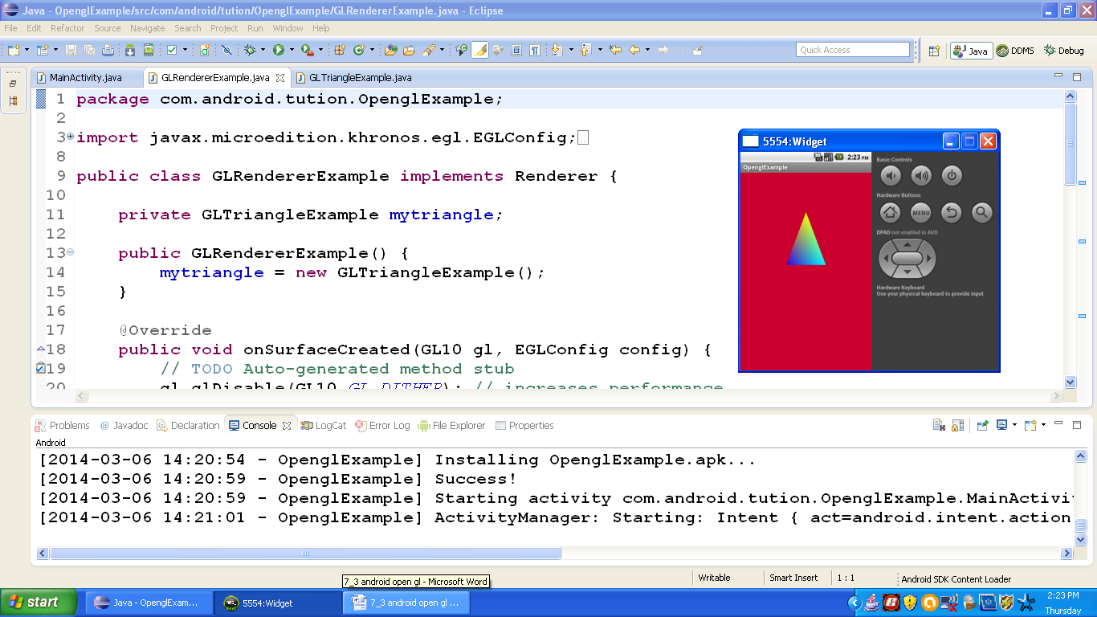Click the Save toolbar icon

point(71,50)
